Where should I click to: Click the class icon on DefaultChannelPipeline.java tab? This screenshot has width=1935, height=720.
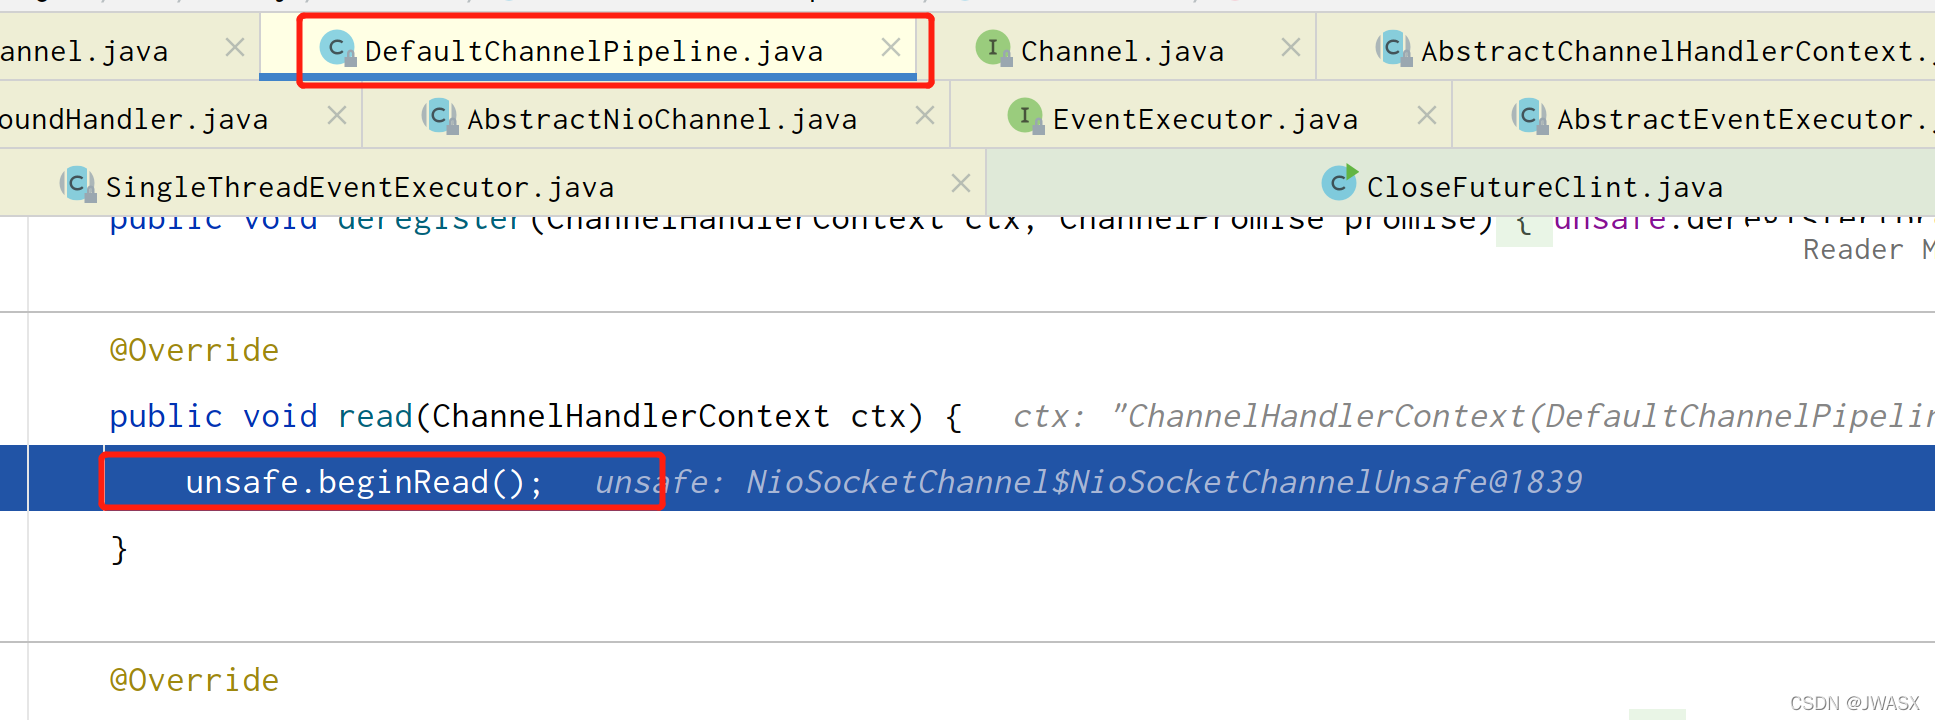click(x=338, y=48)
